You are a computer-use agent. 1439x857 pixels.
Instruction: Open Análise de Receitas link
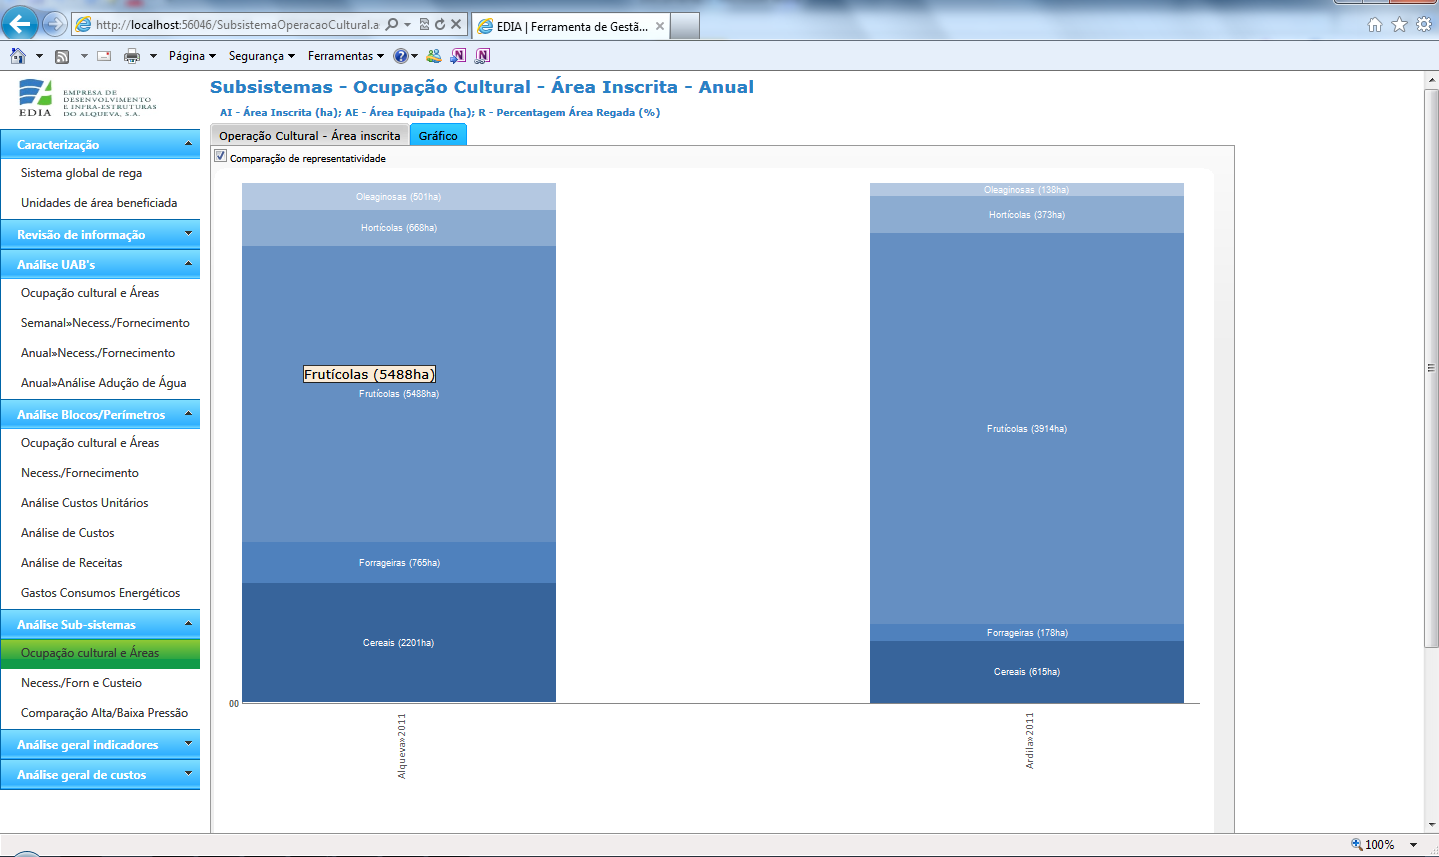[x=71, y=563]
